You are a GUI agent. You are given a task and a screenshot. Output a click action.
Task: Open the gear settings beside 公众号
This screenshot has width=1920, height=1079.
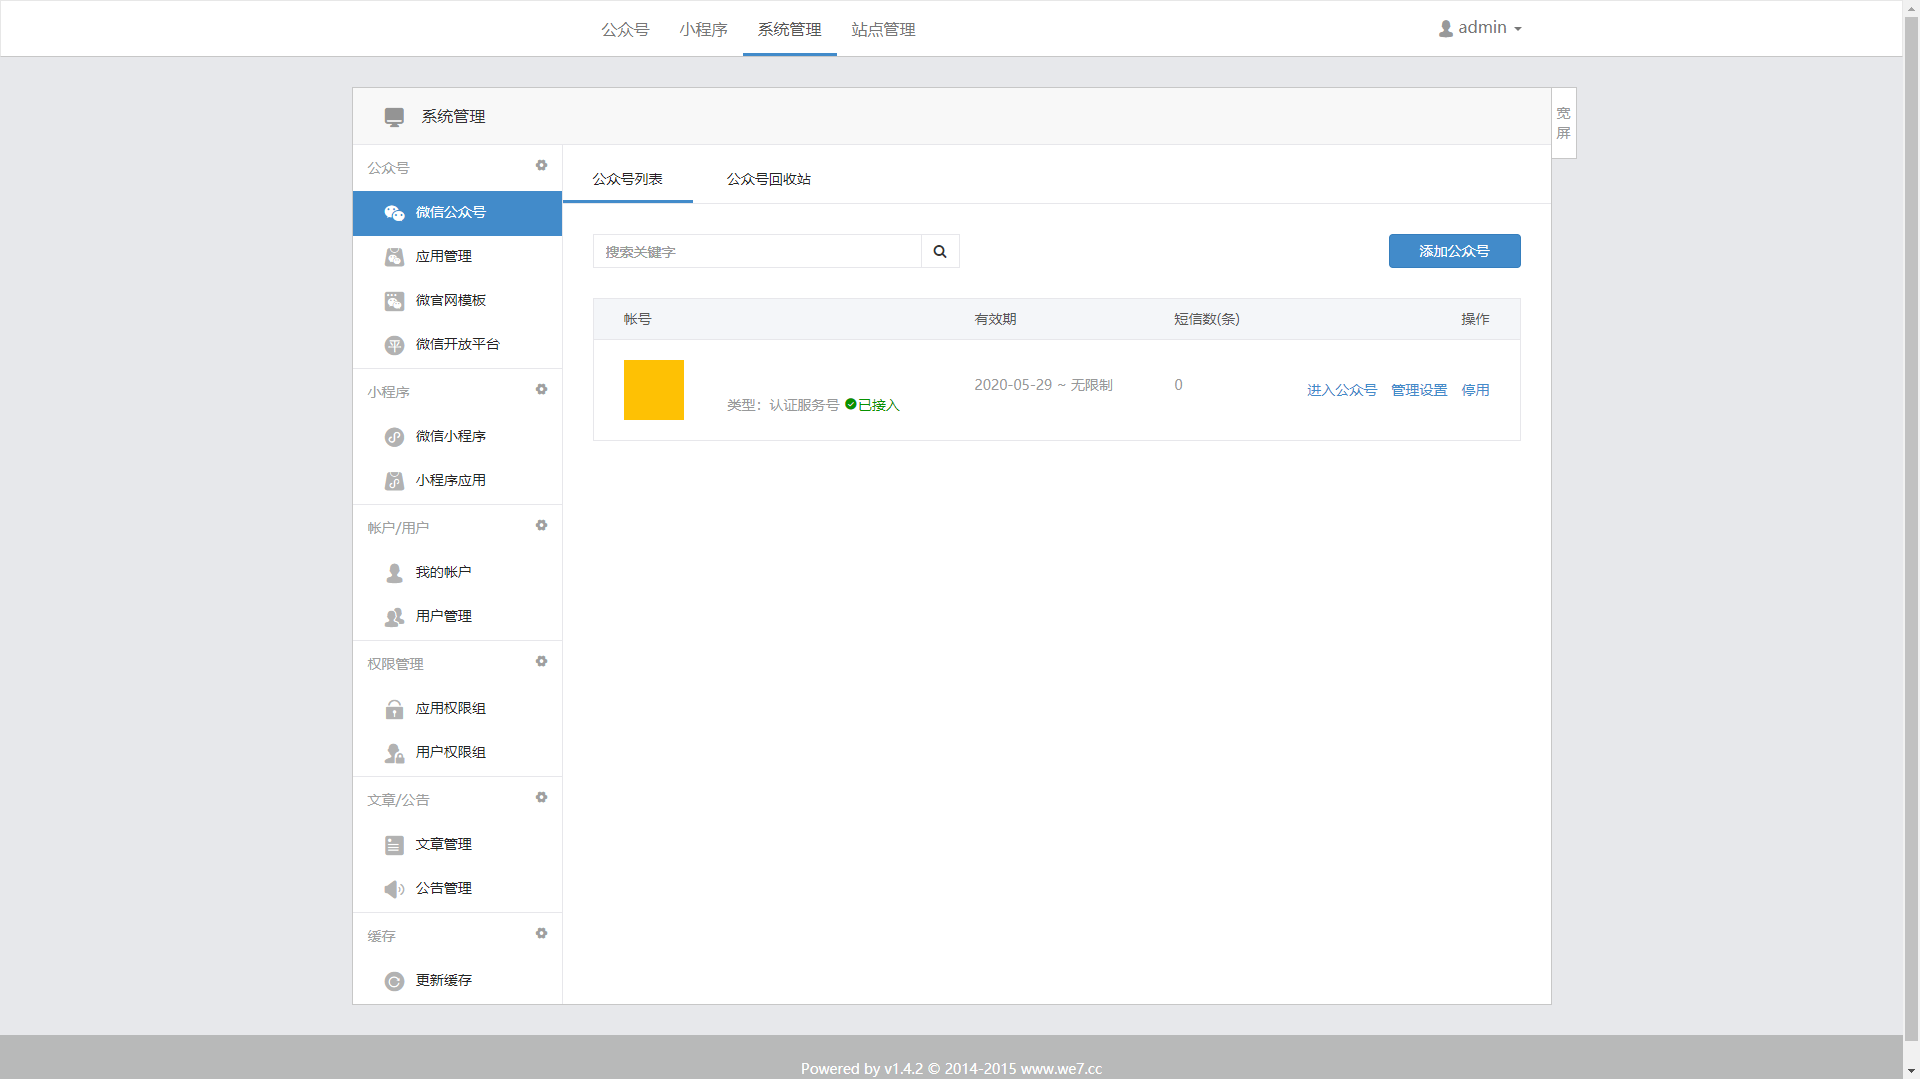542,165
